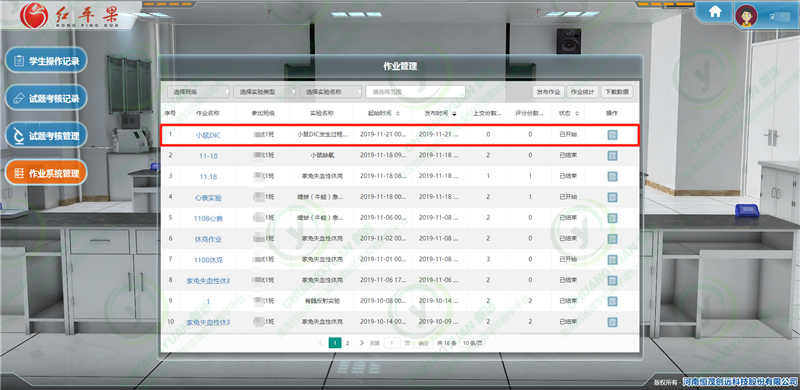The height and width of the screenshot is (390, 800).
Task: Click the 2019-11-21 00... start time cell
Action: click(x=383, y=134)
